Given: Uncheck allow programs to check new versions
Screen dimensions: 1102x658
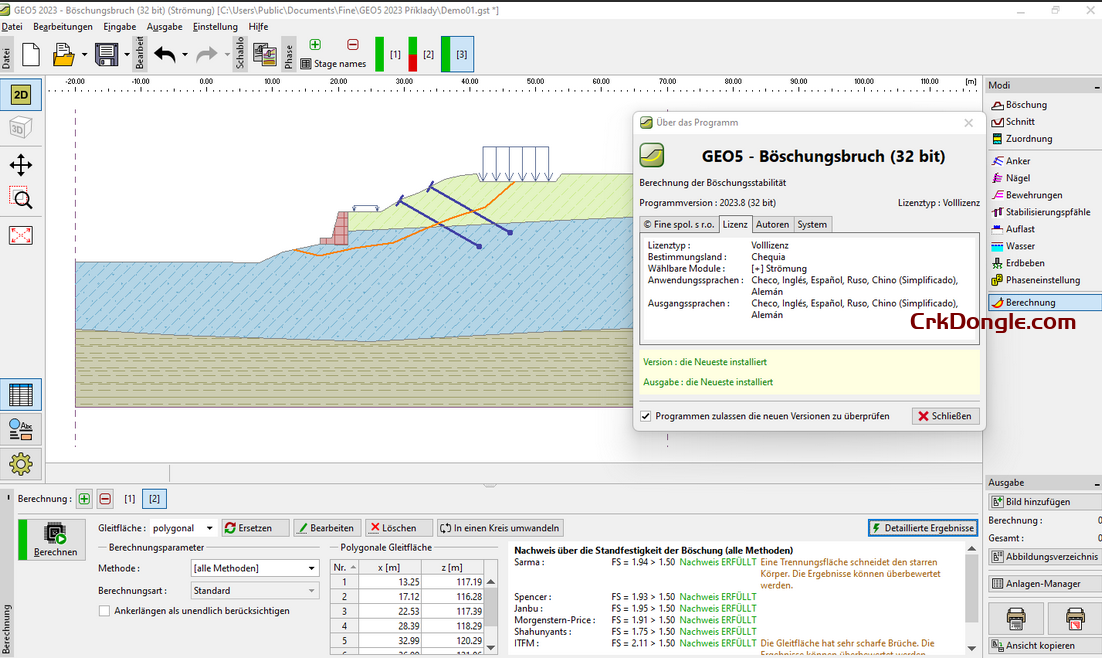Looking at the screenshot, I should click(646, 416).
